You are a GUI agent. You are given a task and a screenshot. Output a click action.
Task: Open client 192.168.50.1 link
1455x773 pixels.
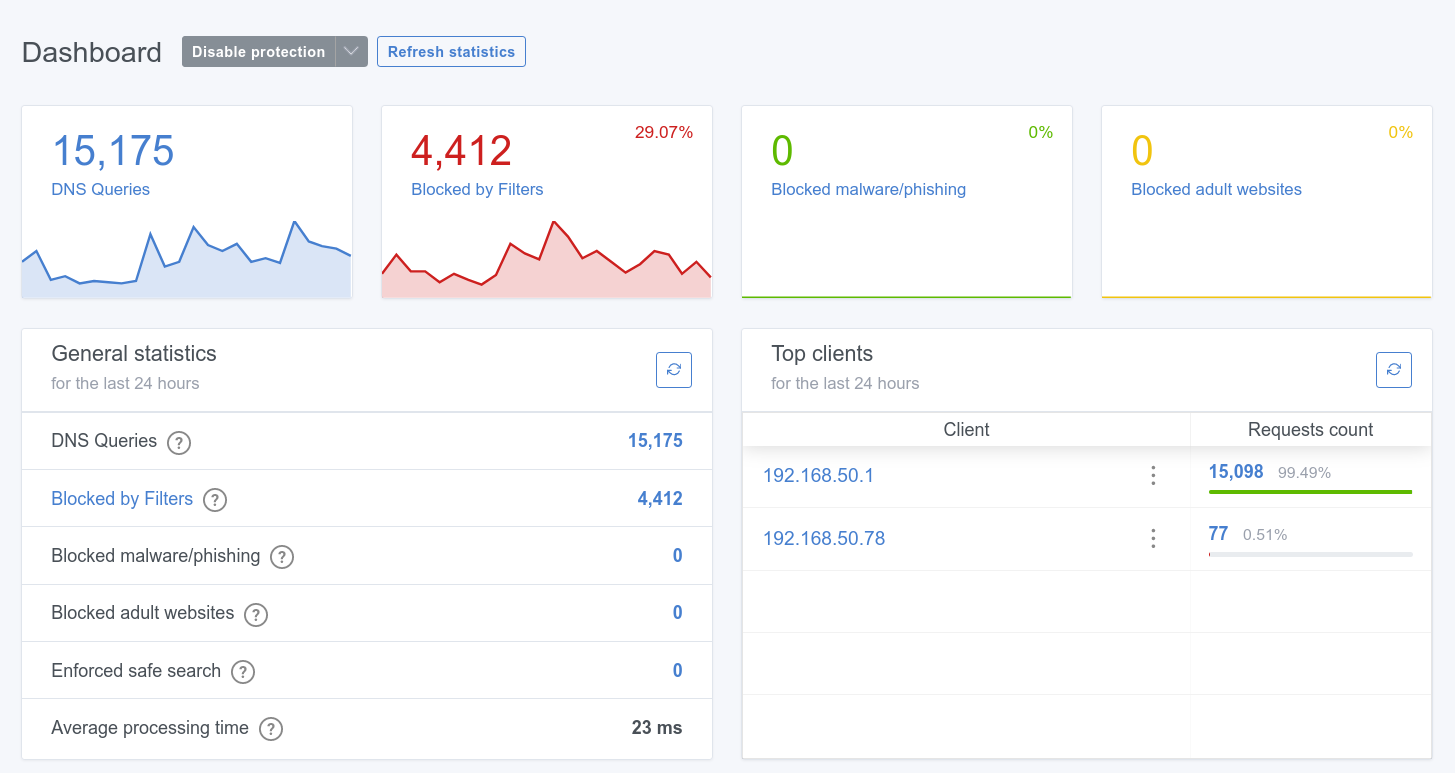tap(818, 476)
